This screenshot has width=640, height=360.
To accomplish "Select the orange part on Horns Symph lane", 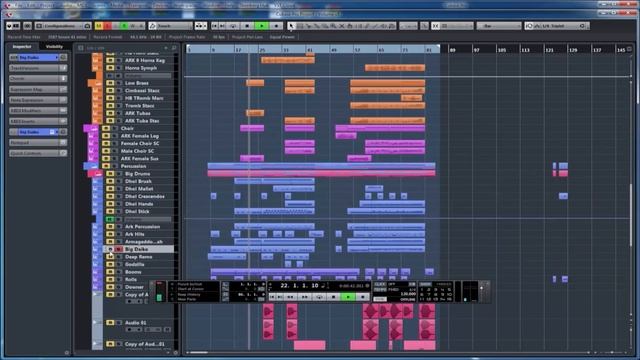I will 395,68.
